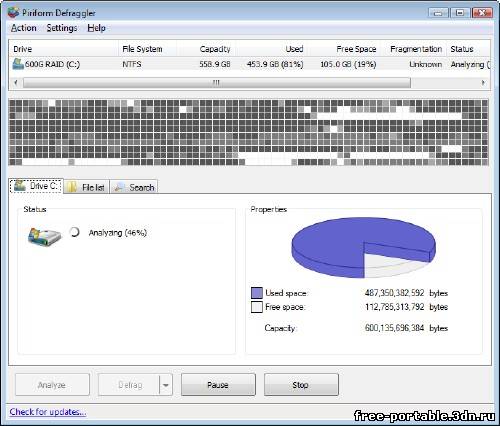Switch to the Search tab

point(134,187)
